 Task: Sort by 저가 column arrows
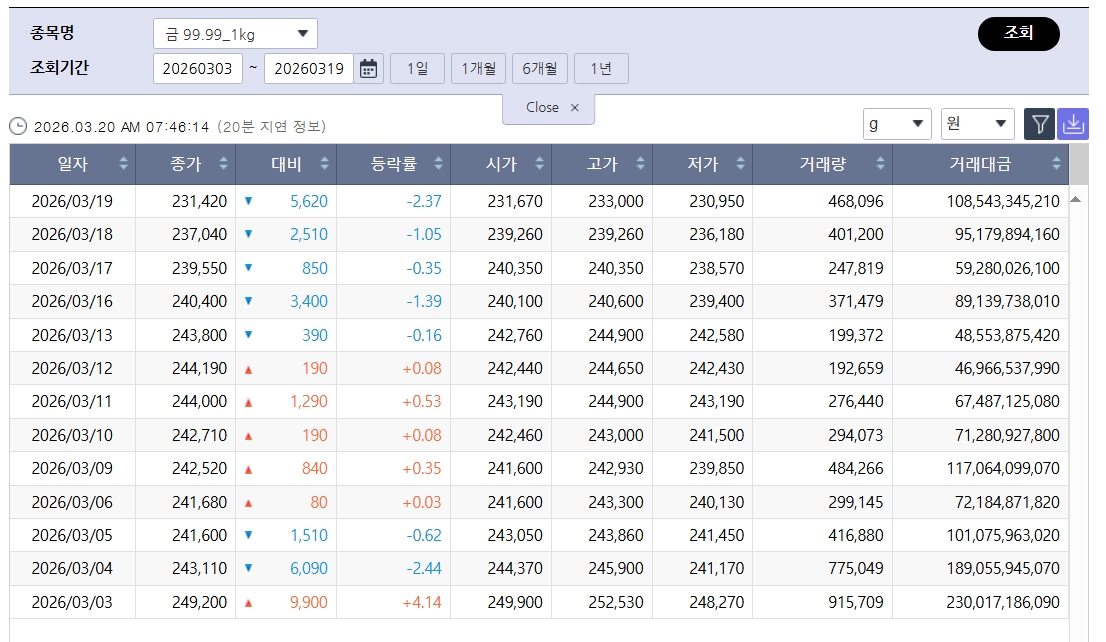pos(740,164)
